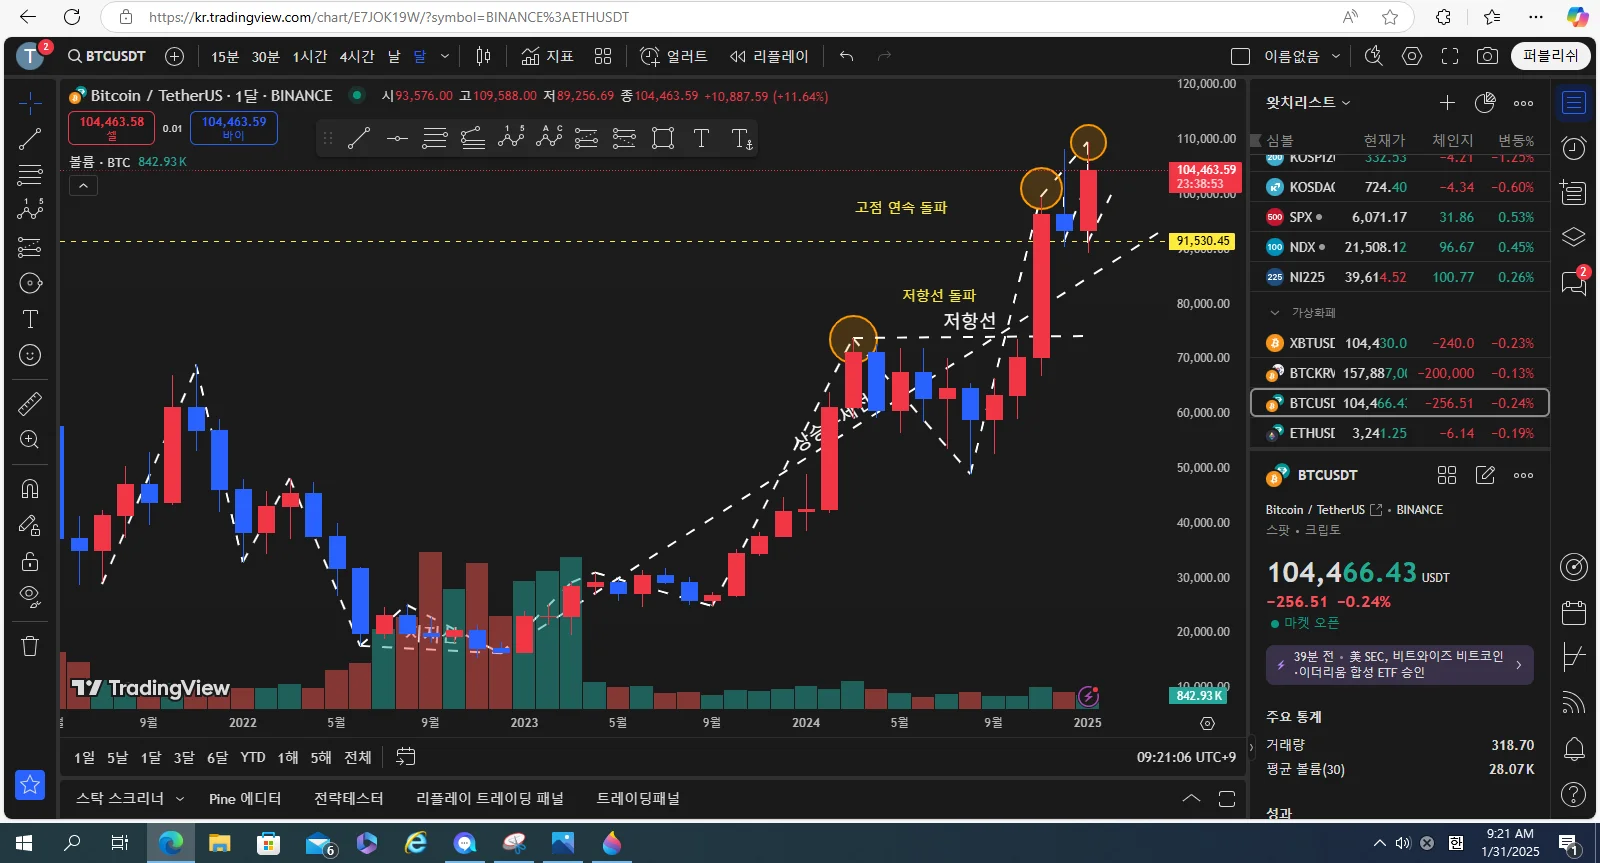Toggle the favorites star toolbar
The width and height of the screenshot is (1600, 863).
[x=30, y=785]
